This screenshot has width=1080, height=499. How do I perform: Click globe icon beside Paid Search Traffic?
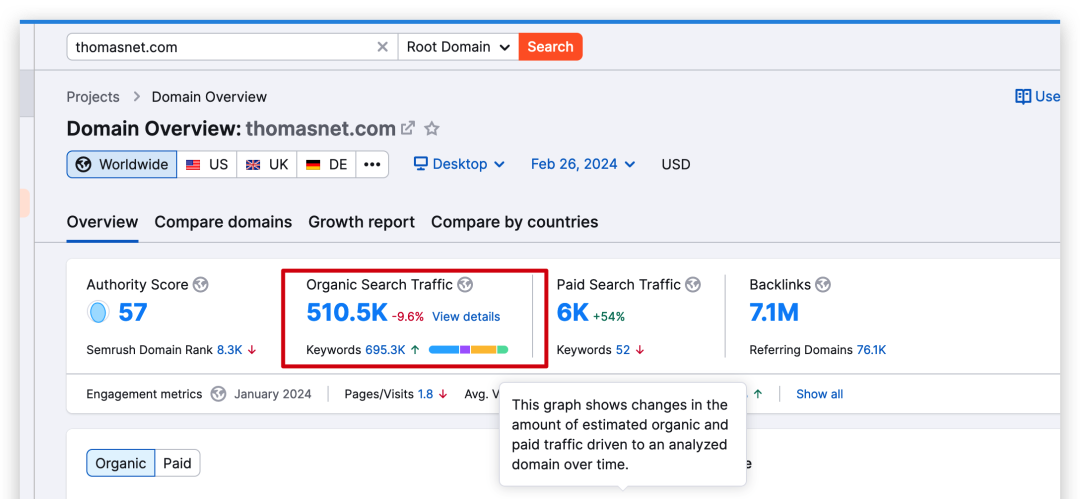(x=693, y=285)
